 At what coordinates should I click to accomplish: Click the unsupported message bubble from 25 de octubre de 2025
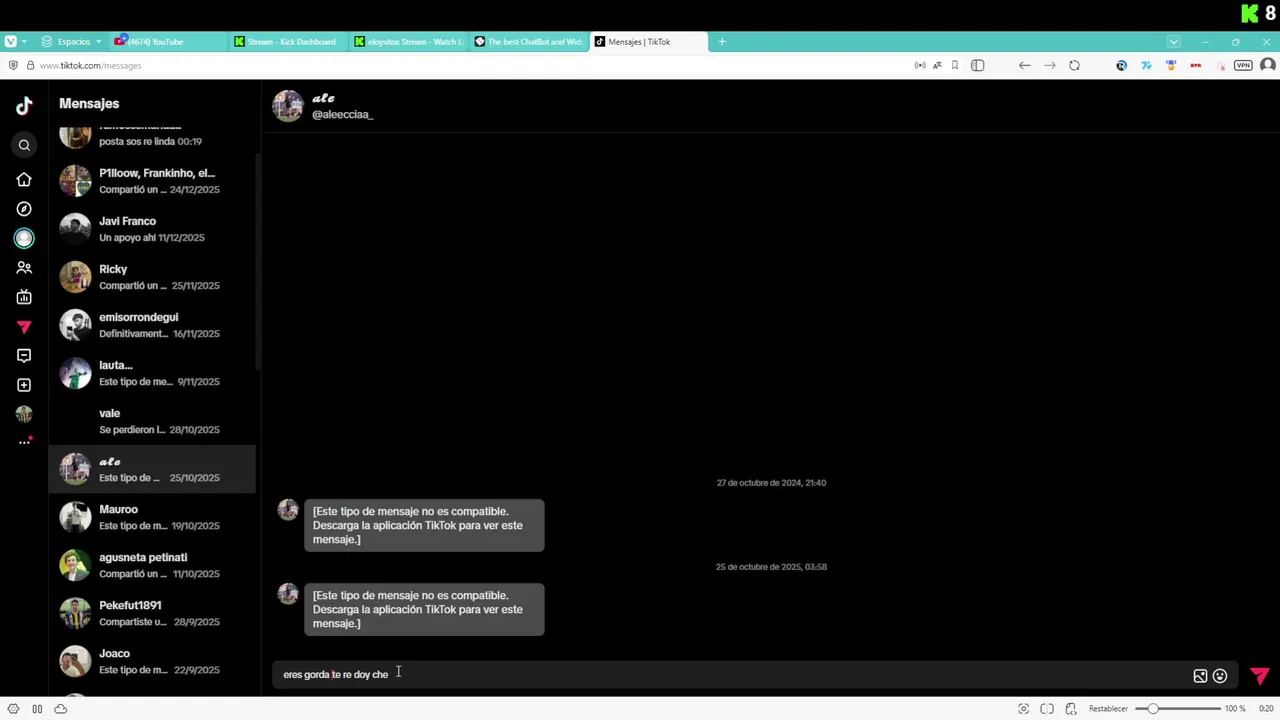click(x=424, y=609)
